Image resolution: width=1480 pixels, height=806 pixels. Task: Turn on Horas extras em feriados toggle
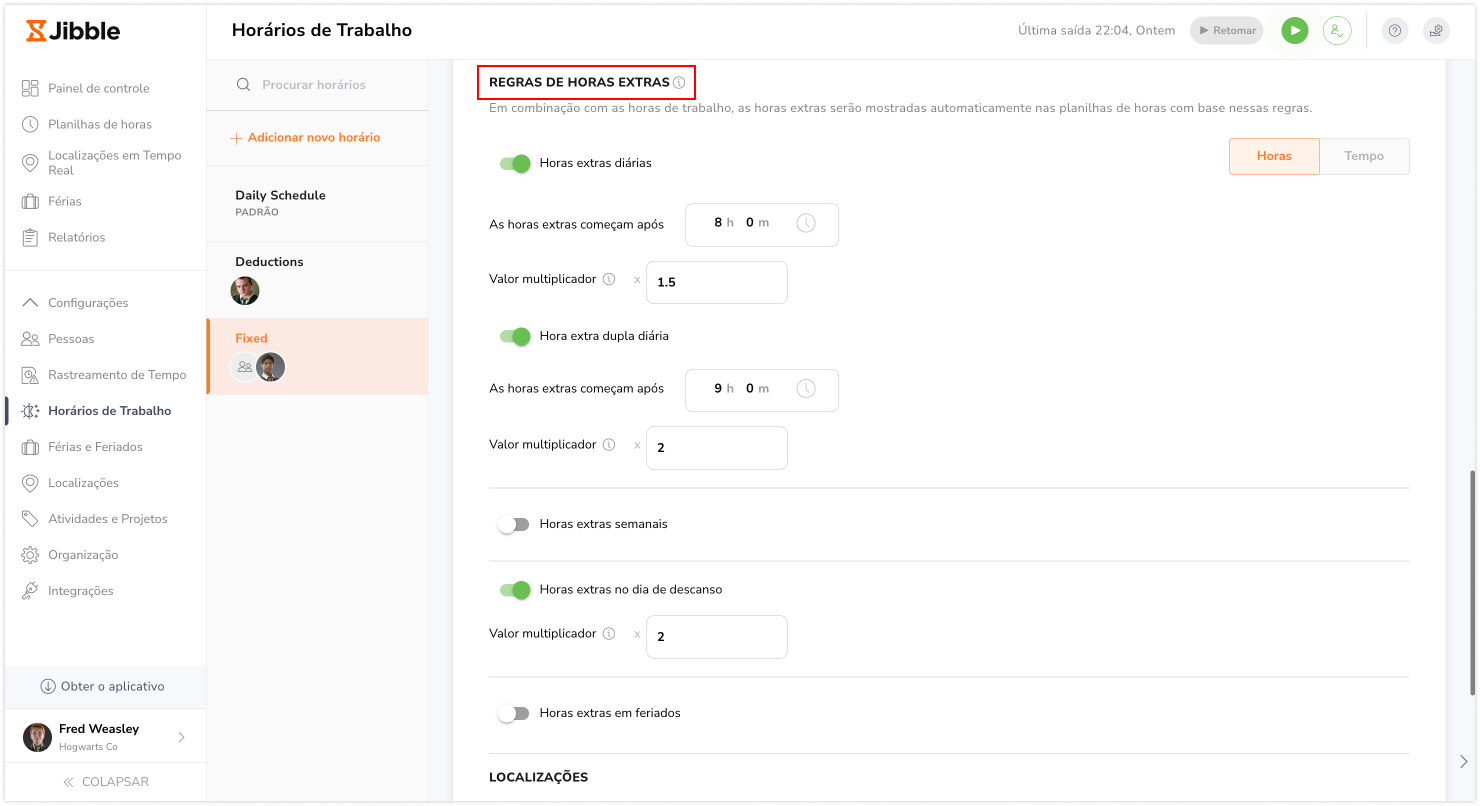(x=514, y=713)
